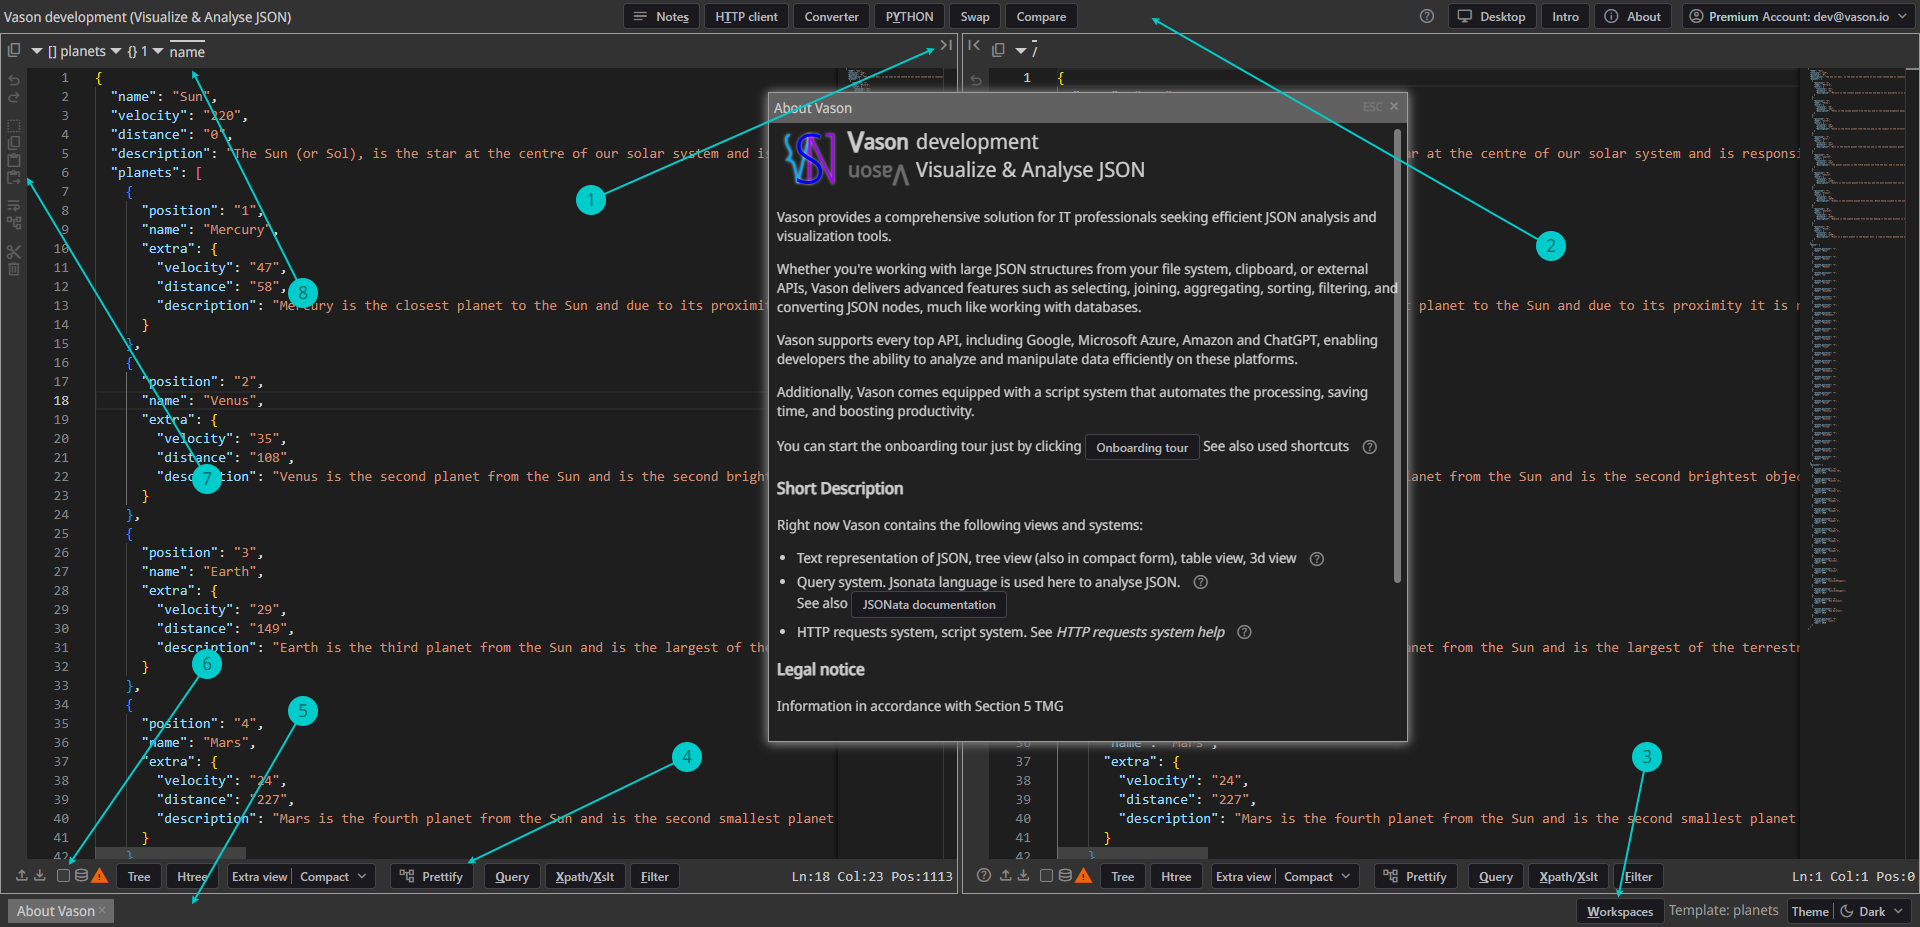Click the redo icon in left sidebar
The image size is (1920, 927).
[x=14, y=97]
